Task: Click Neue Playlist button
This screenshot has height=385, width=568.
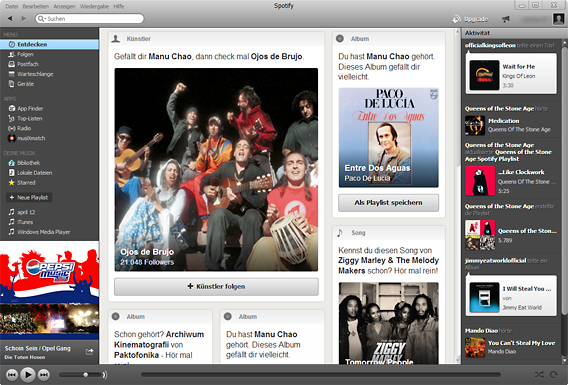Action: pos(29,197)
